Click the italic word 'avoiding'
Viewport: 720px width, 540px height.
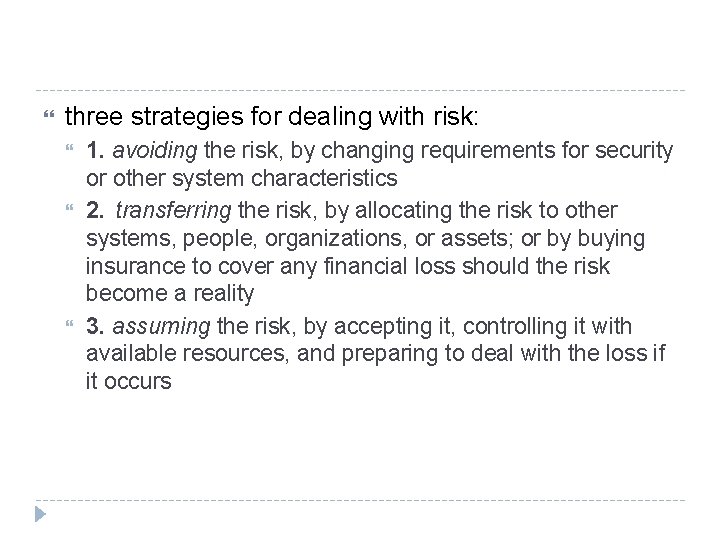click(x=157, y=151)
